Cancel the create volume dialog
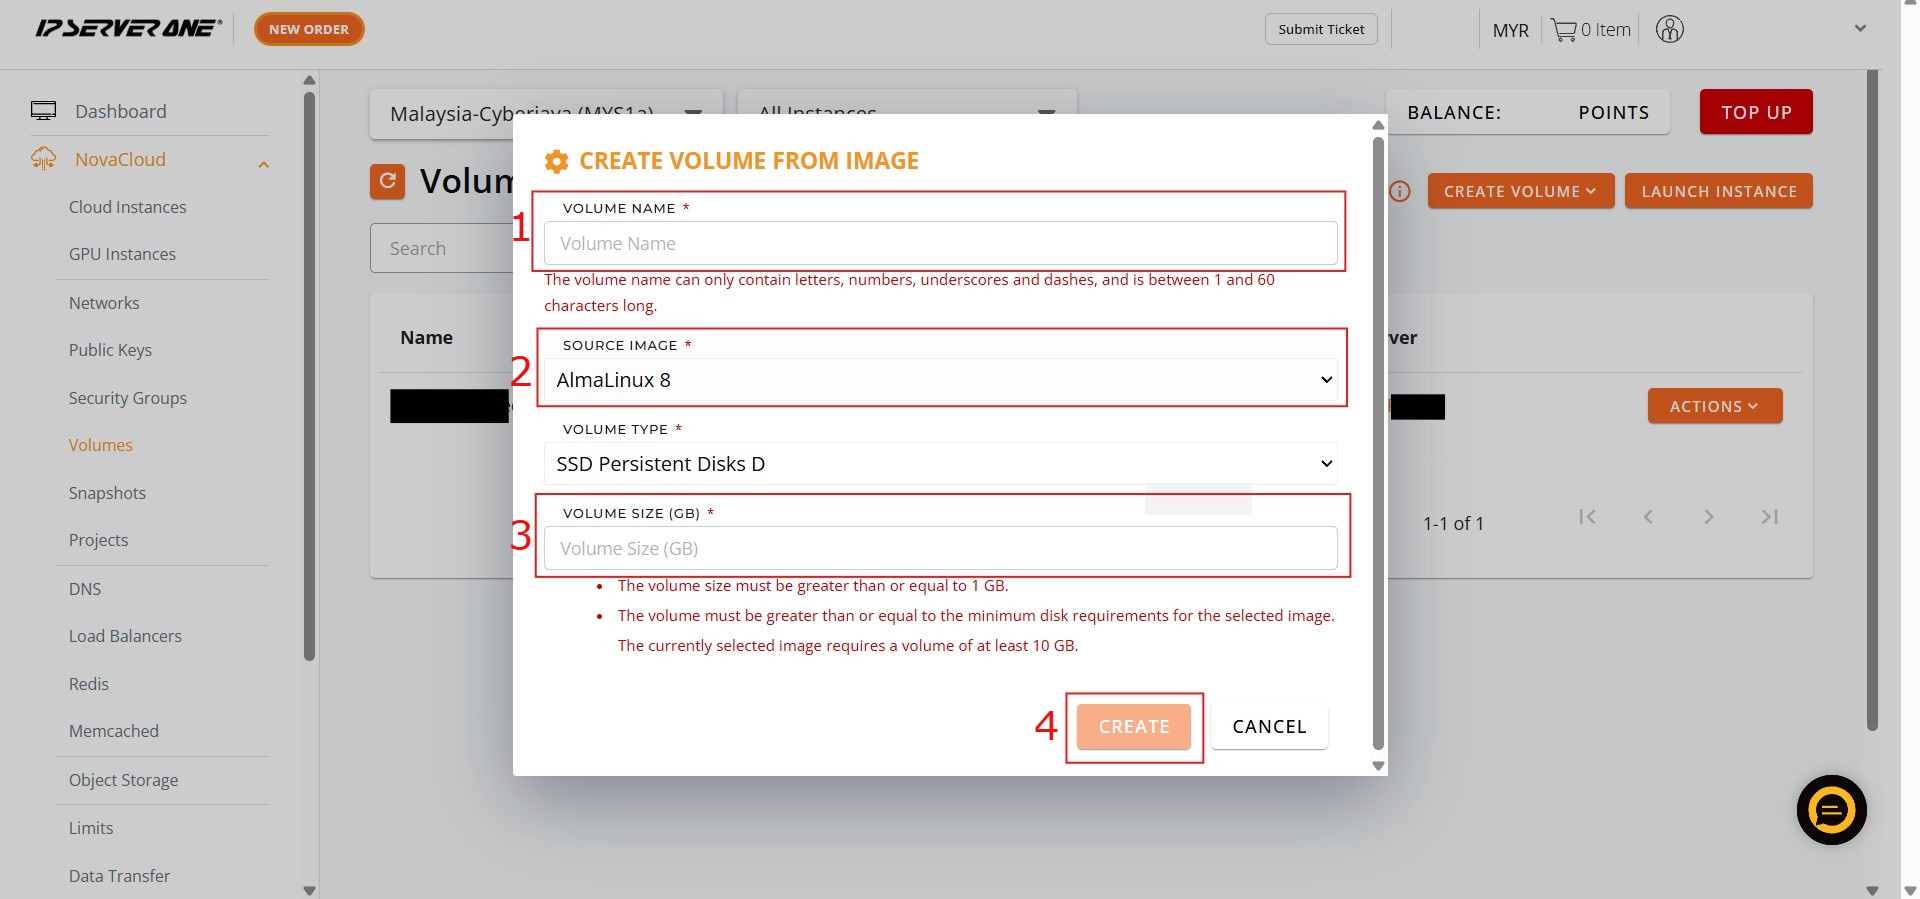Viewport: 1920px width, 899px height. coord(1268,727)
